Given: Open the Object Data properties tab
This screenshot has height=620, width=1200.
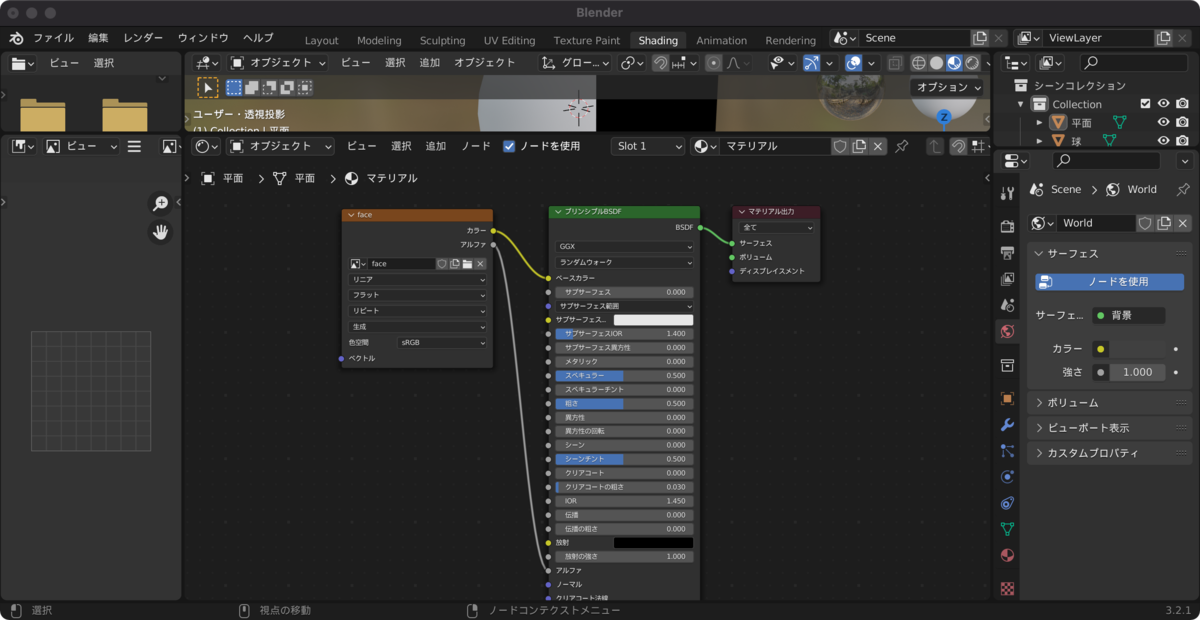Looking at the screenshot, I should point(1007,529).
